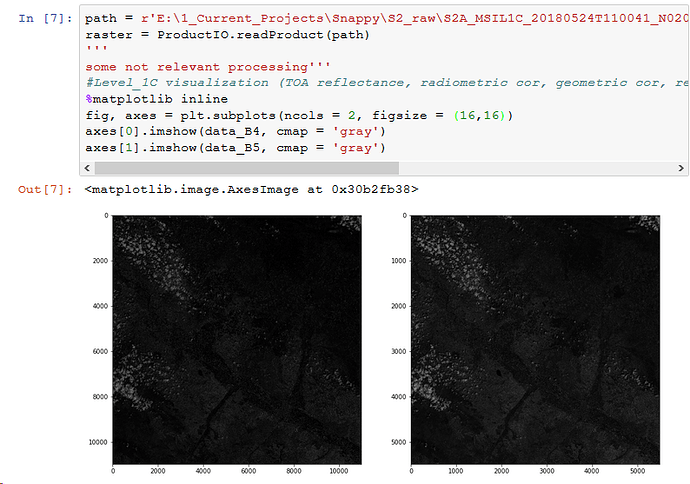Click the 1000 y-axis label on right plot
This screenshot has width=690, height=484.
399,261
